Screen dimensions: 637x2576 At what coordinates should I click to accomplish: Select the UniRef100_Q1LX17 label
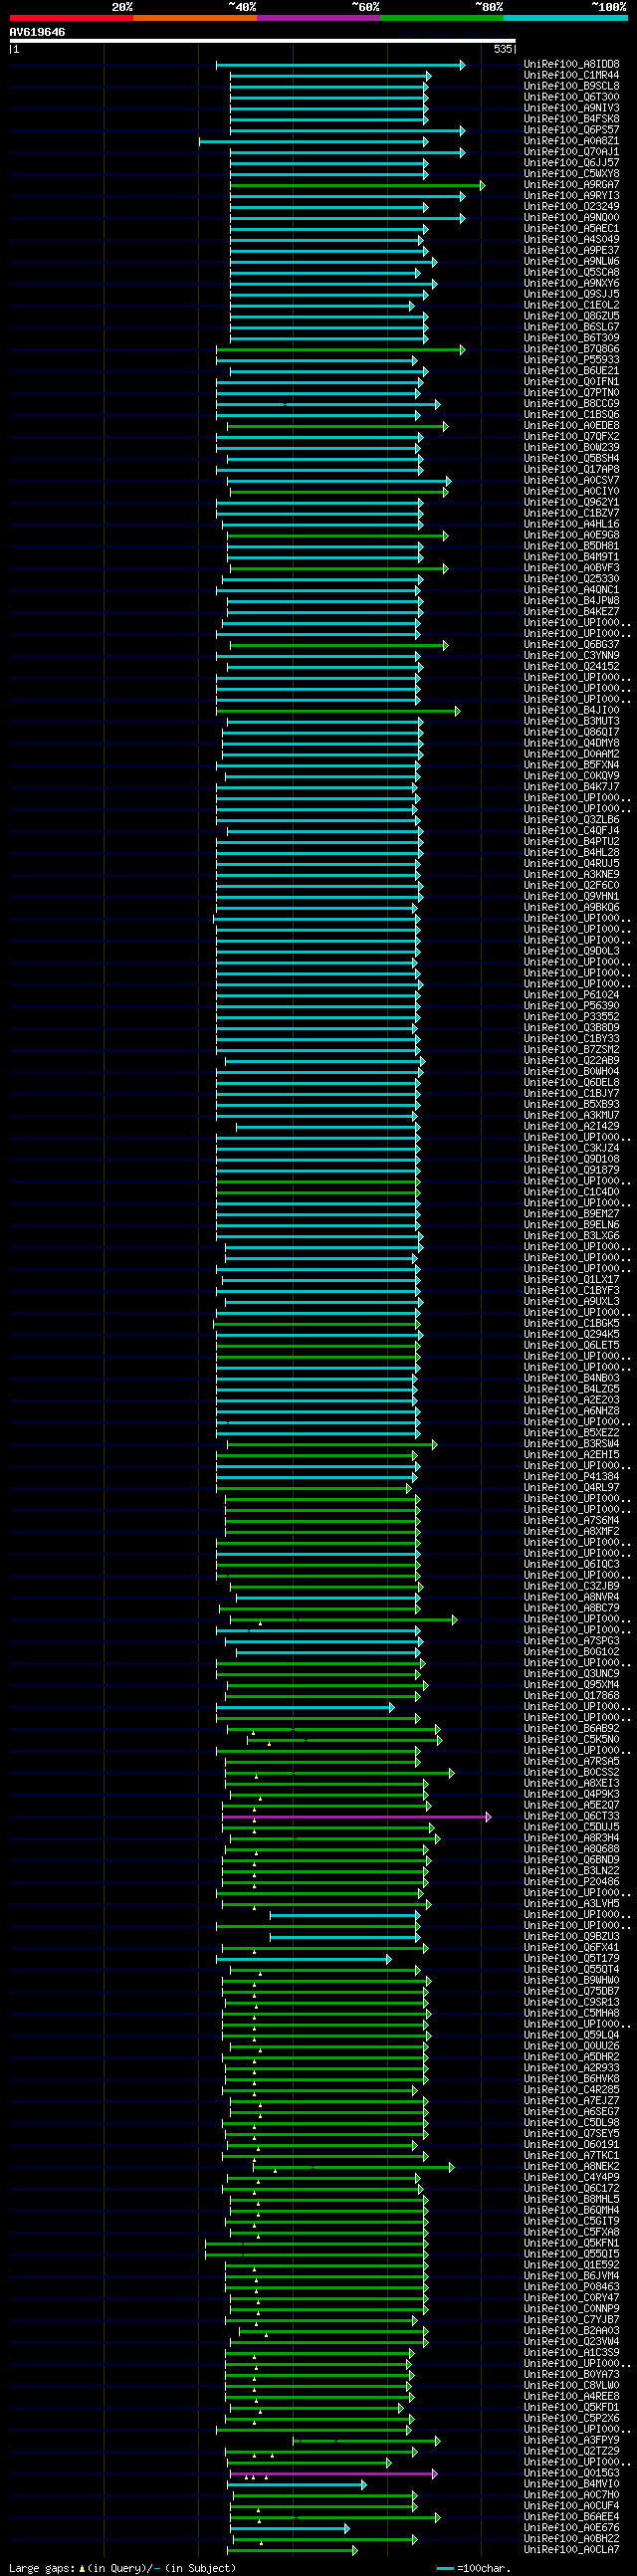click(x=571, y=1280)
